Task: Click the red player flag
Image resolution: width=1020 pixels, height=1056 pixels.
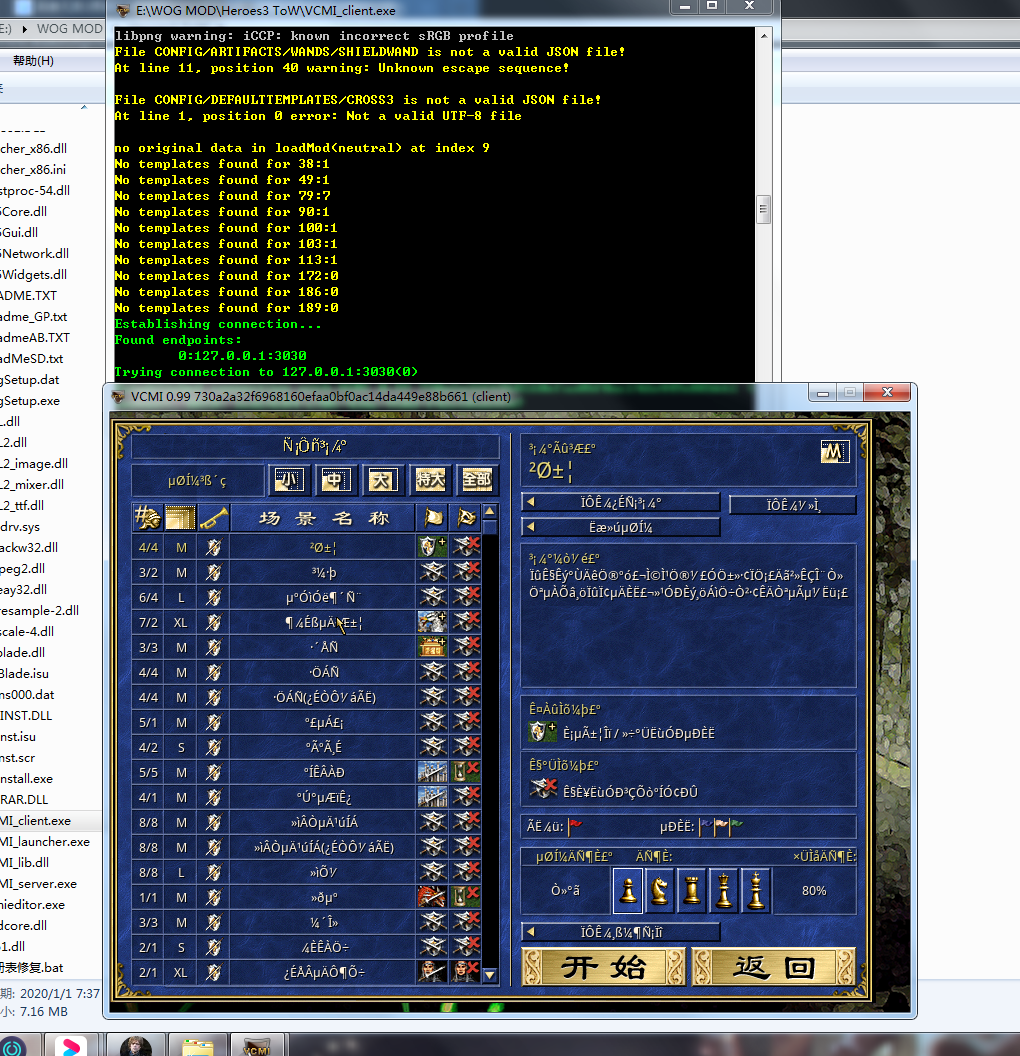Action: click(576, 826)
